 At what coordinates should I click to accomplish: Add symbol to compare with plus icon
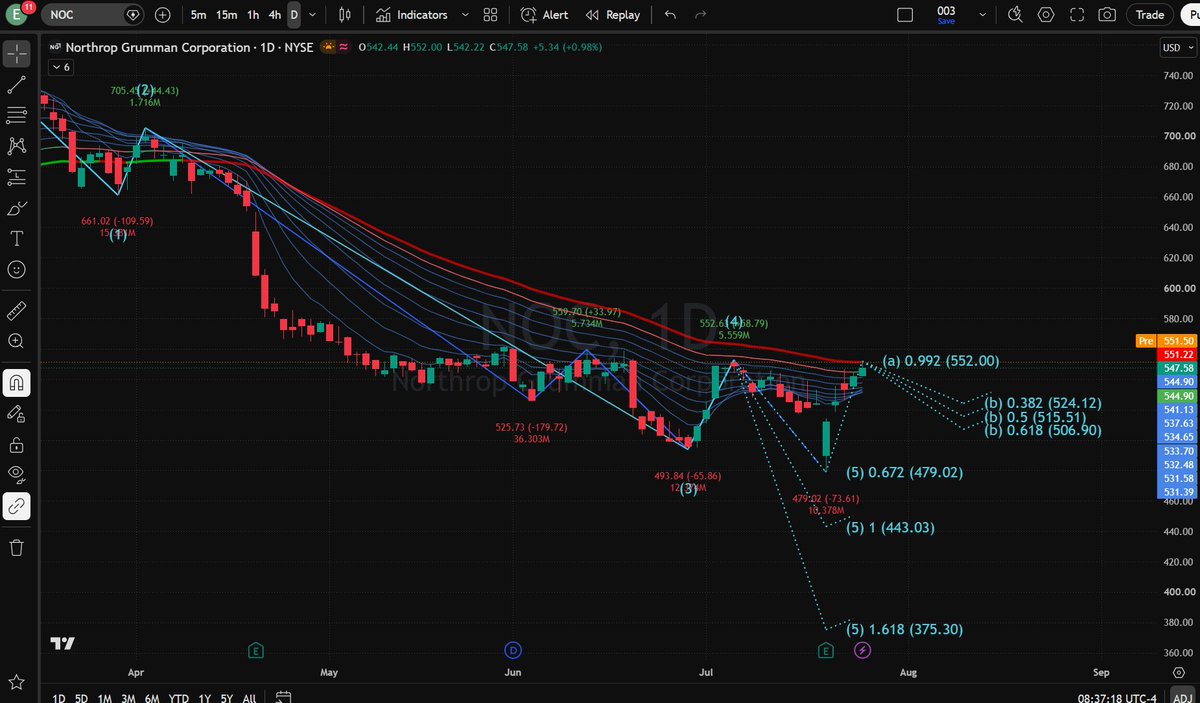click(x=164, y=15)
